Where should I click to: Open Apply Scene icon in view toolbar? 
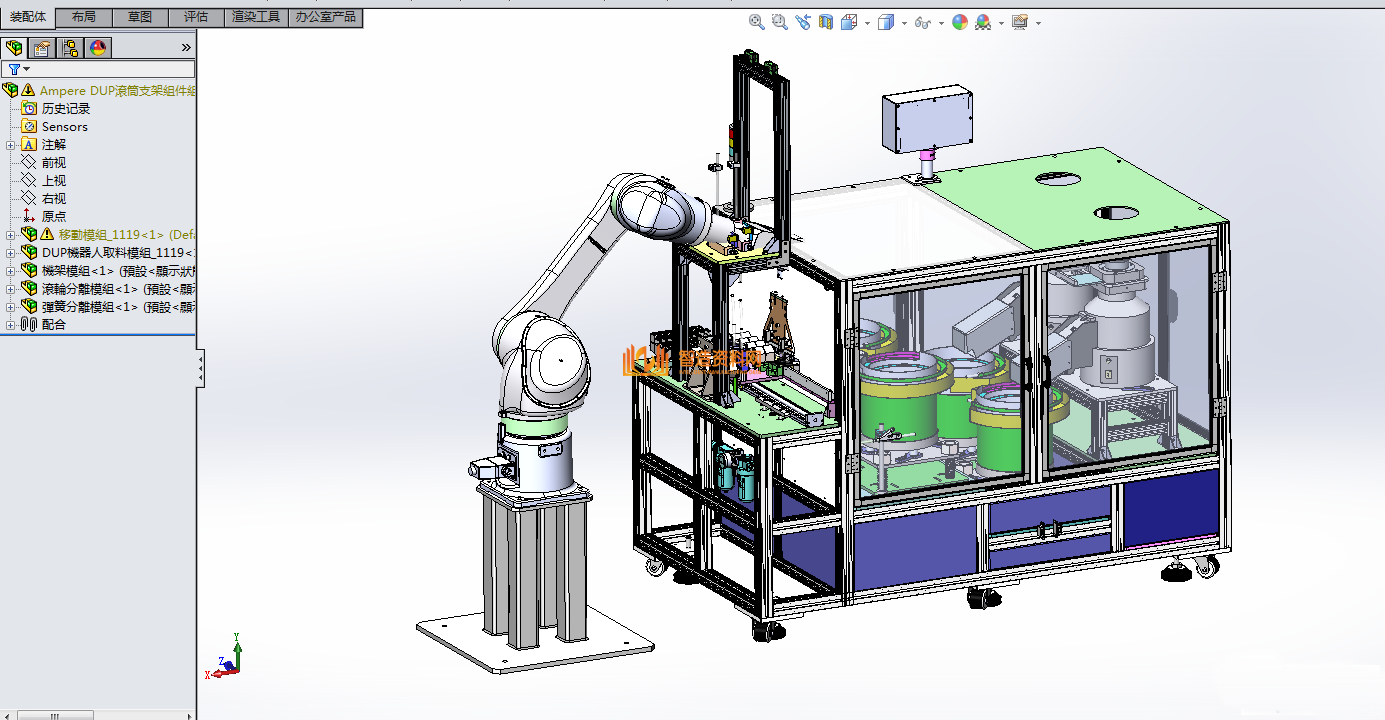point(983,22)
